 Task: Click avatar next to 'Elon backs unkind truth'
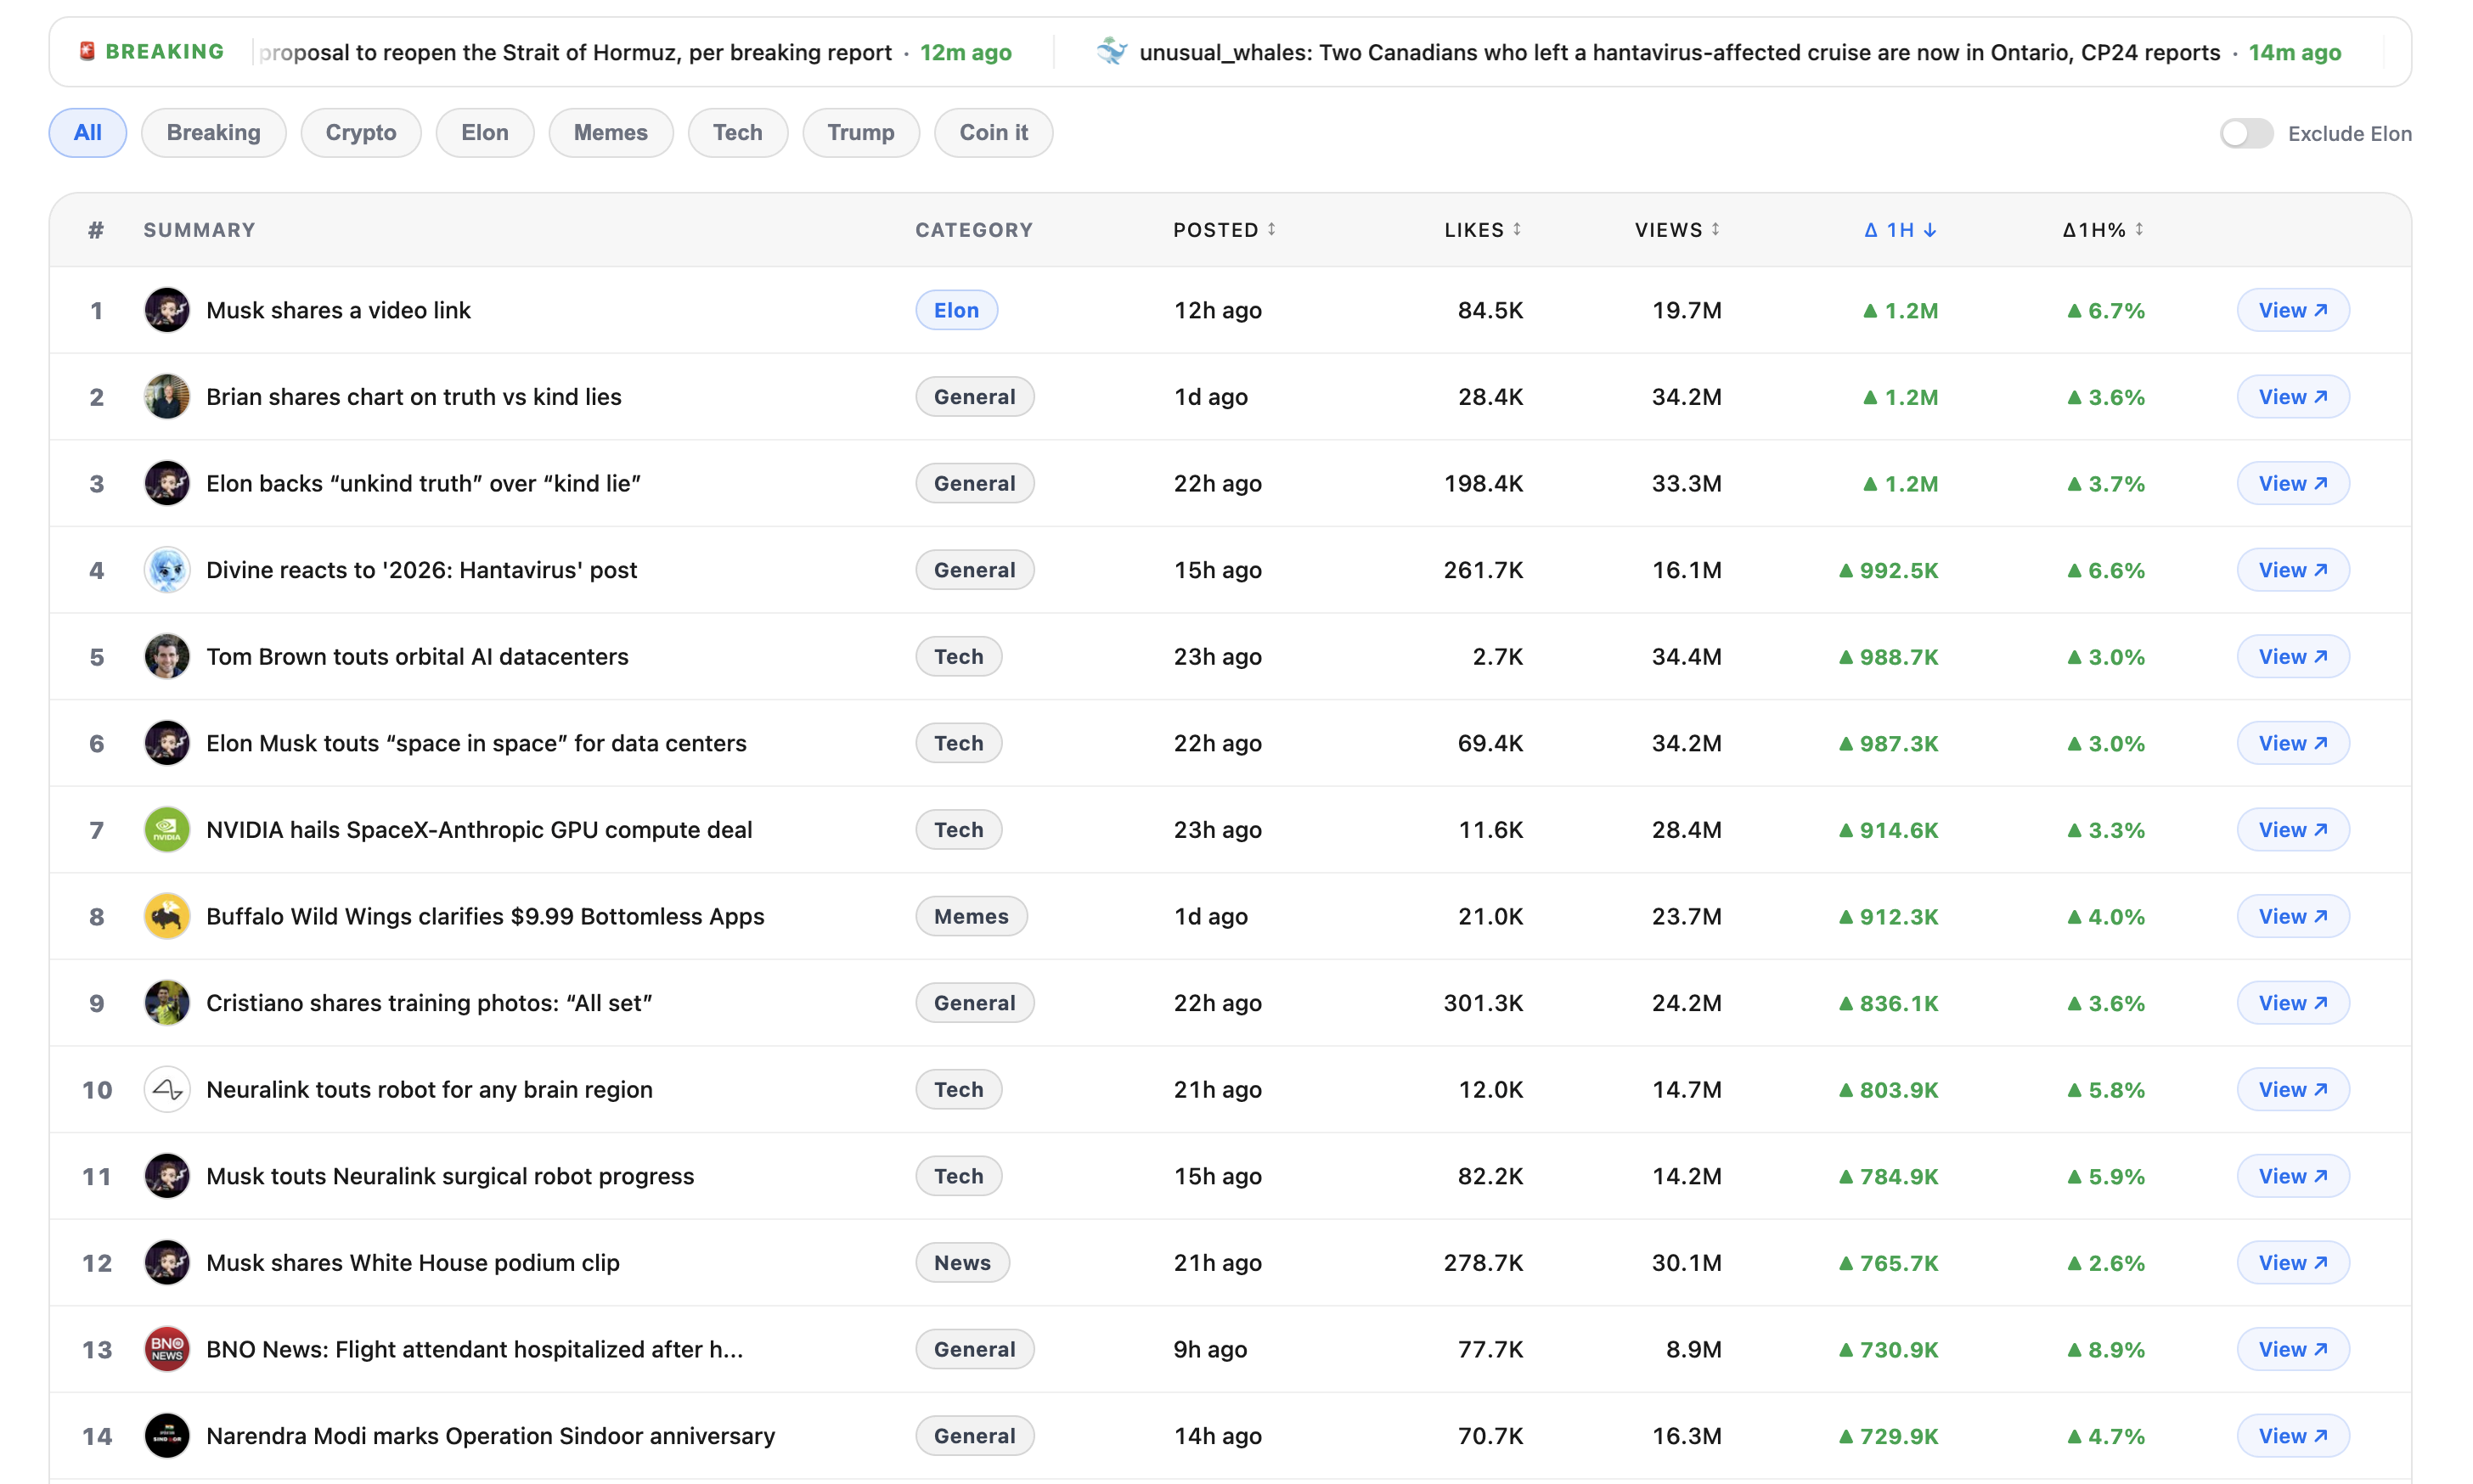point(167,483)
